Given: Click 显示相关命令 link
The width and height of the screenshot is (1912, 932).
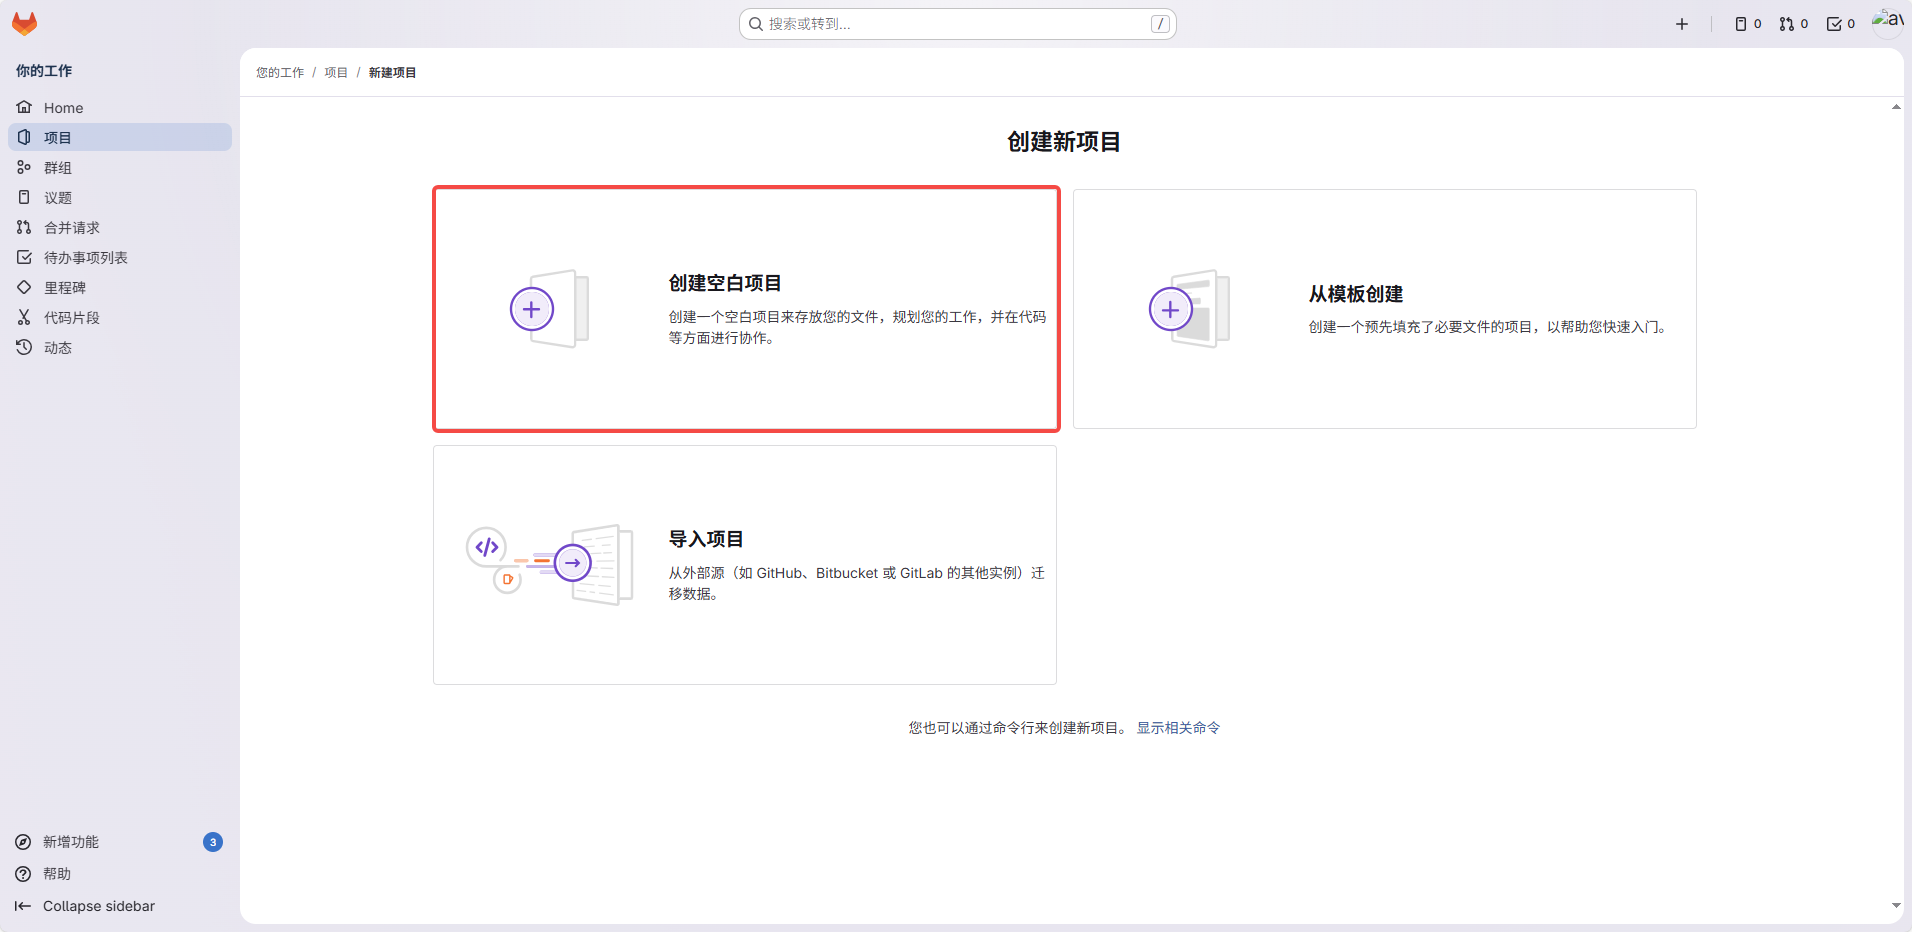Looking at the screenshot, I should coord(1178,728).
